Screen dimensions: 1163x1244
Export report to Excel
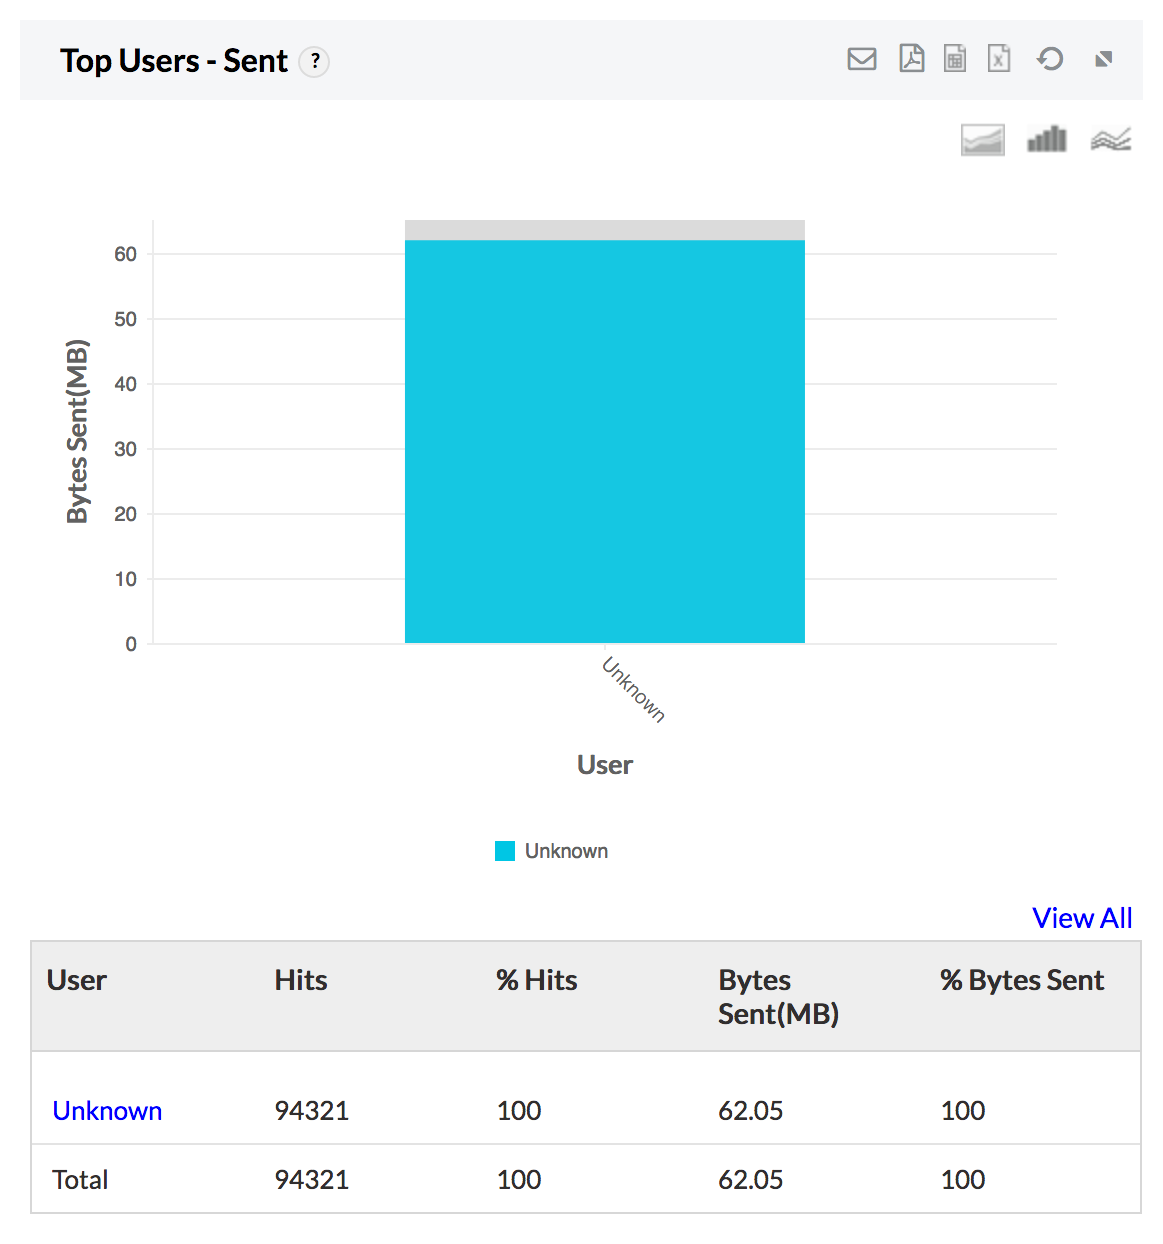[999, 59]
